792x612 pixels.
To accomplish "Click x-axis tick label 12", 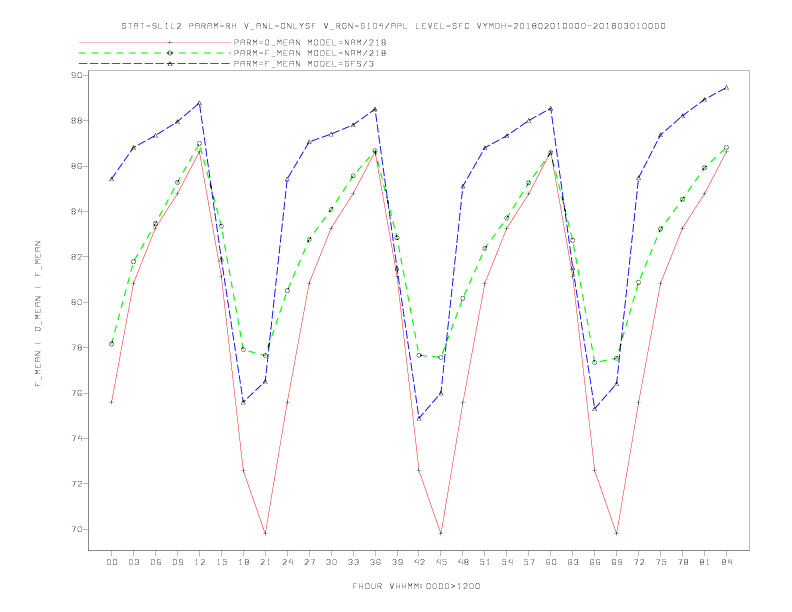I will tap(200, 562).
